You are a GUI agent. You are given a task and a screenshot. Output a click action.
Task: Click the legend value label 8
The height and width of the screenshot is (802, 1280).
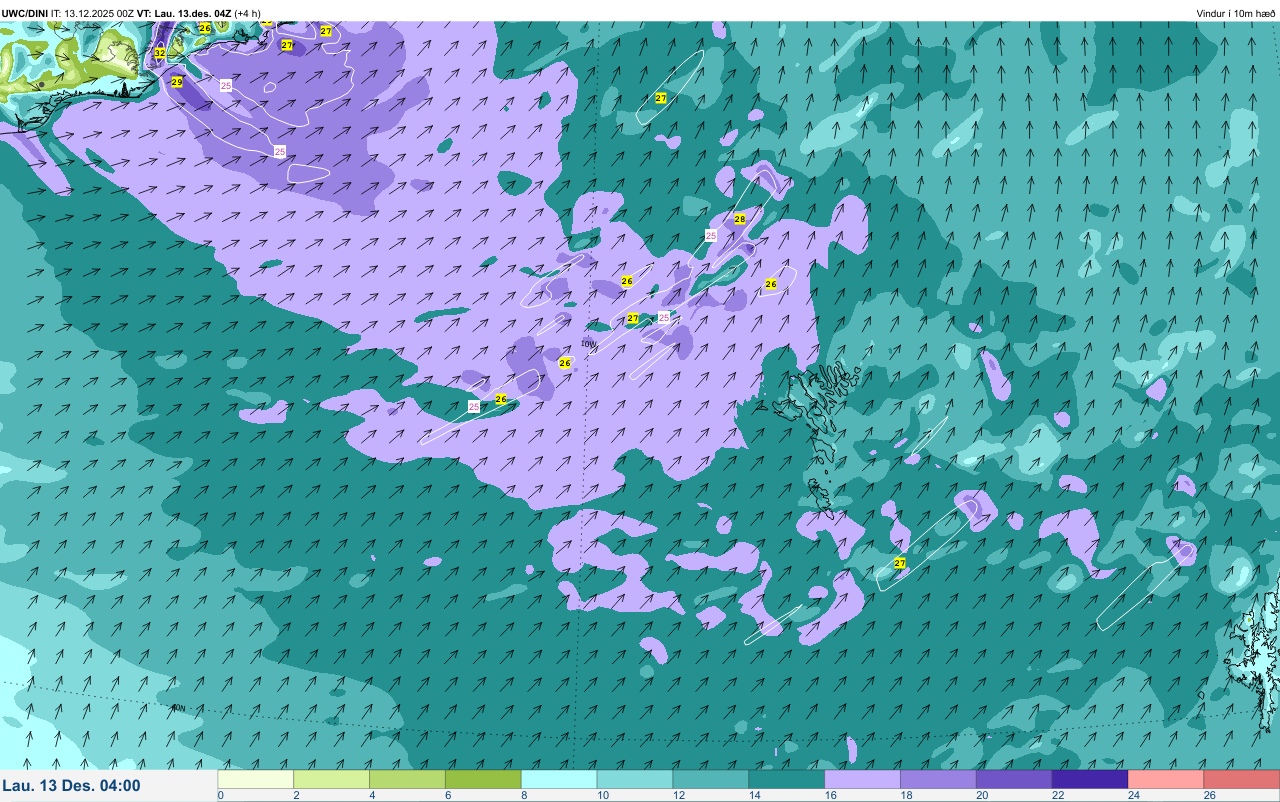523,796
